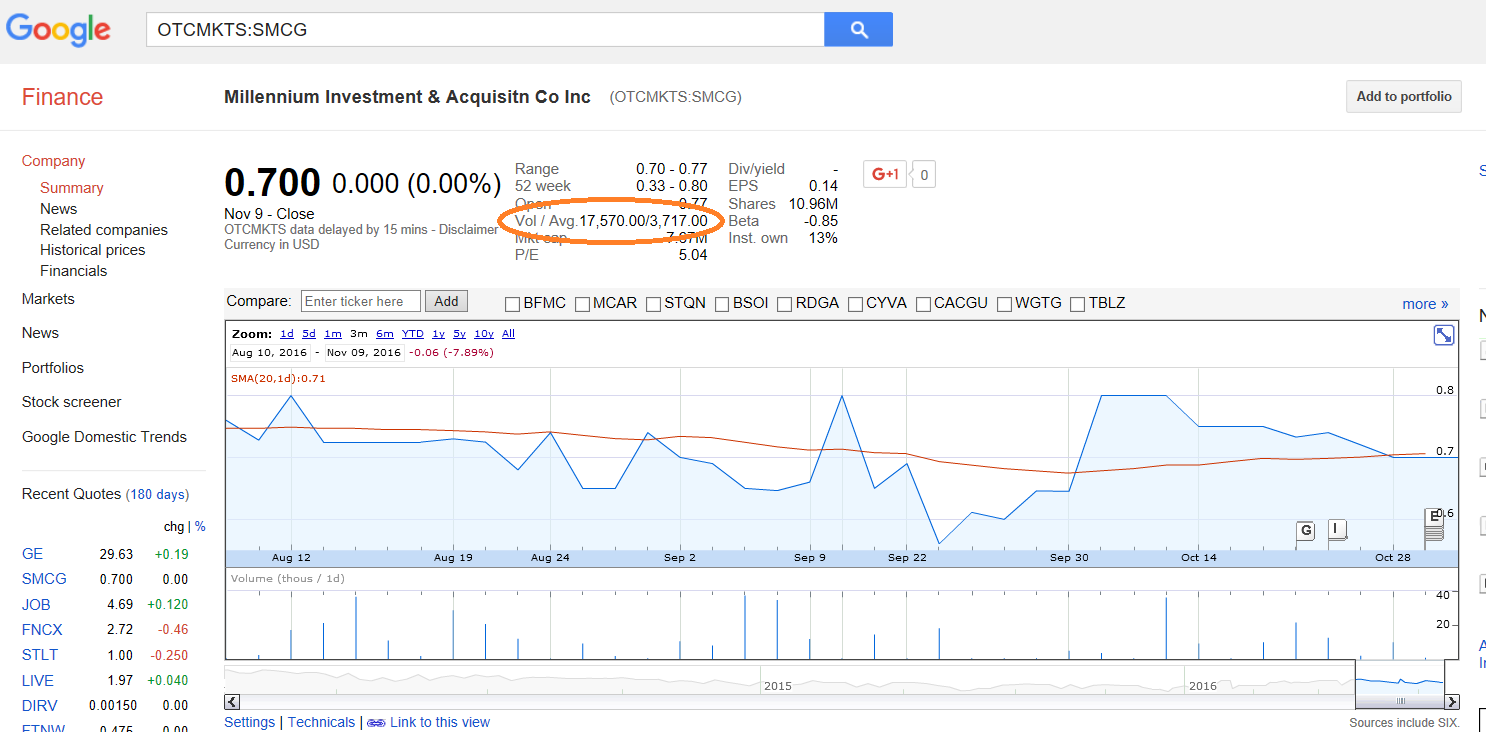
Task: Click the link icon beside Link to this view
Action: [376, 723]
